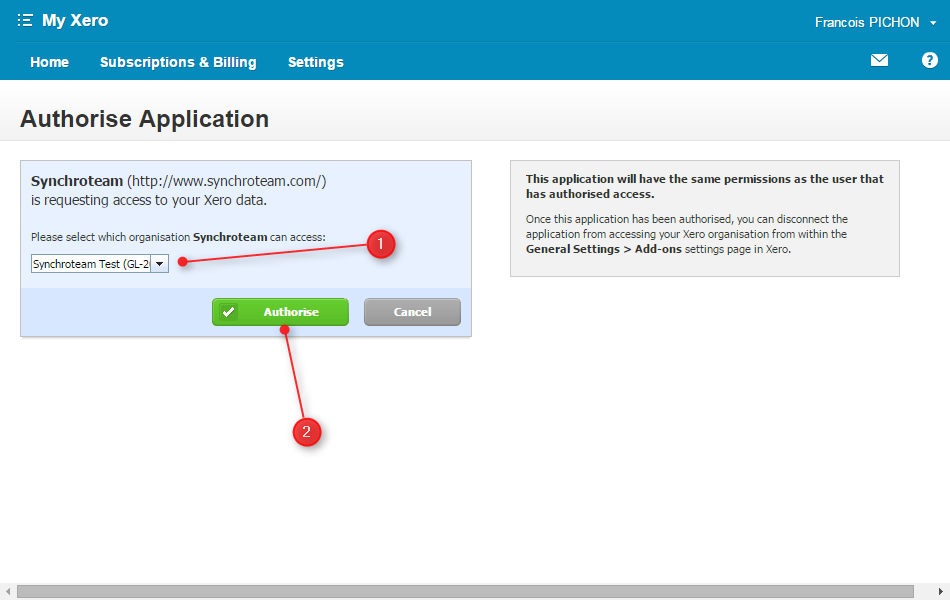Click the 'Please select which organisation' label
This screenshot has width=950, height=600.
[x=178, y=237]
